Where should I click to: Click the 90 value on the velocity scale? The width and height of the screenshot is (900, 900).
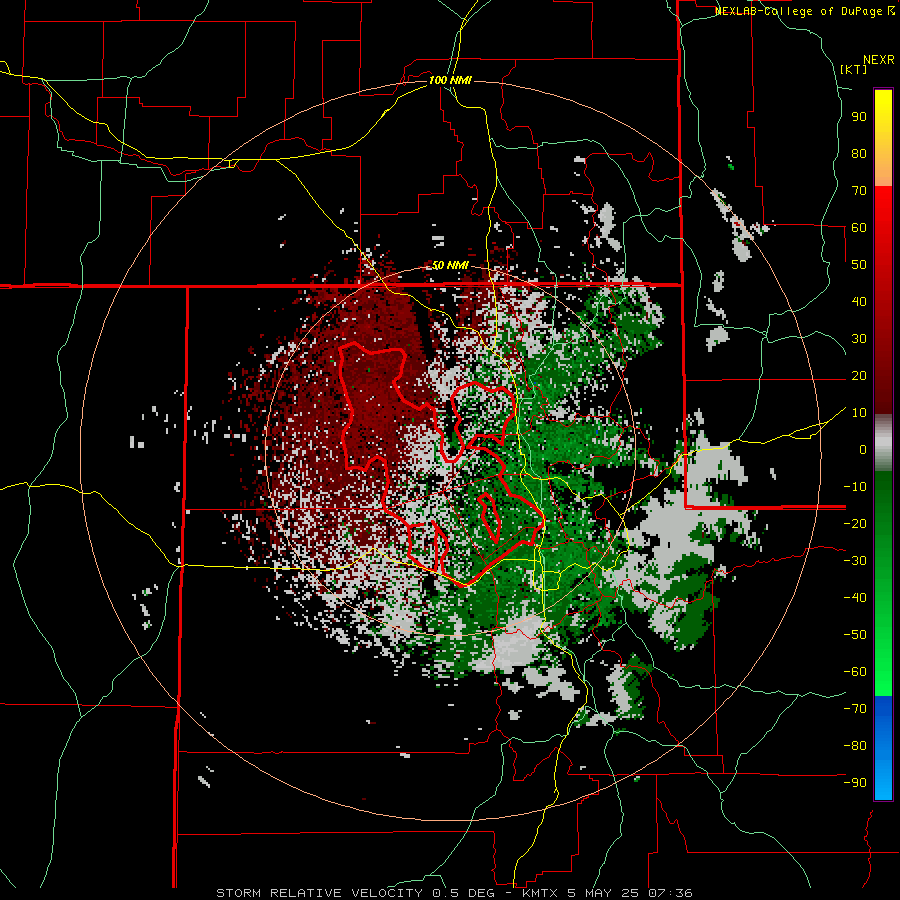pos(859,117)
